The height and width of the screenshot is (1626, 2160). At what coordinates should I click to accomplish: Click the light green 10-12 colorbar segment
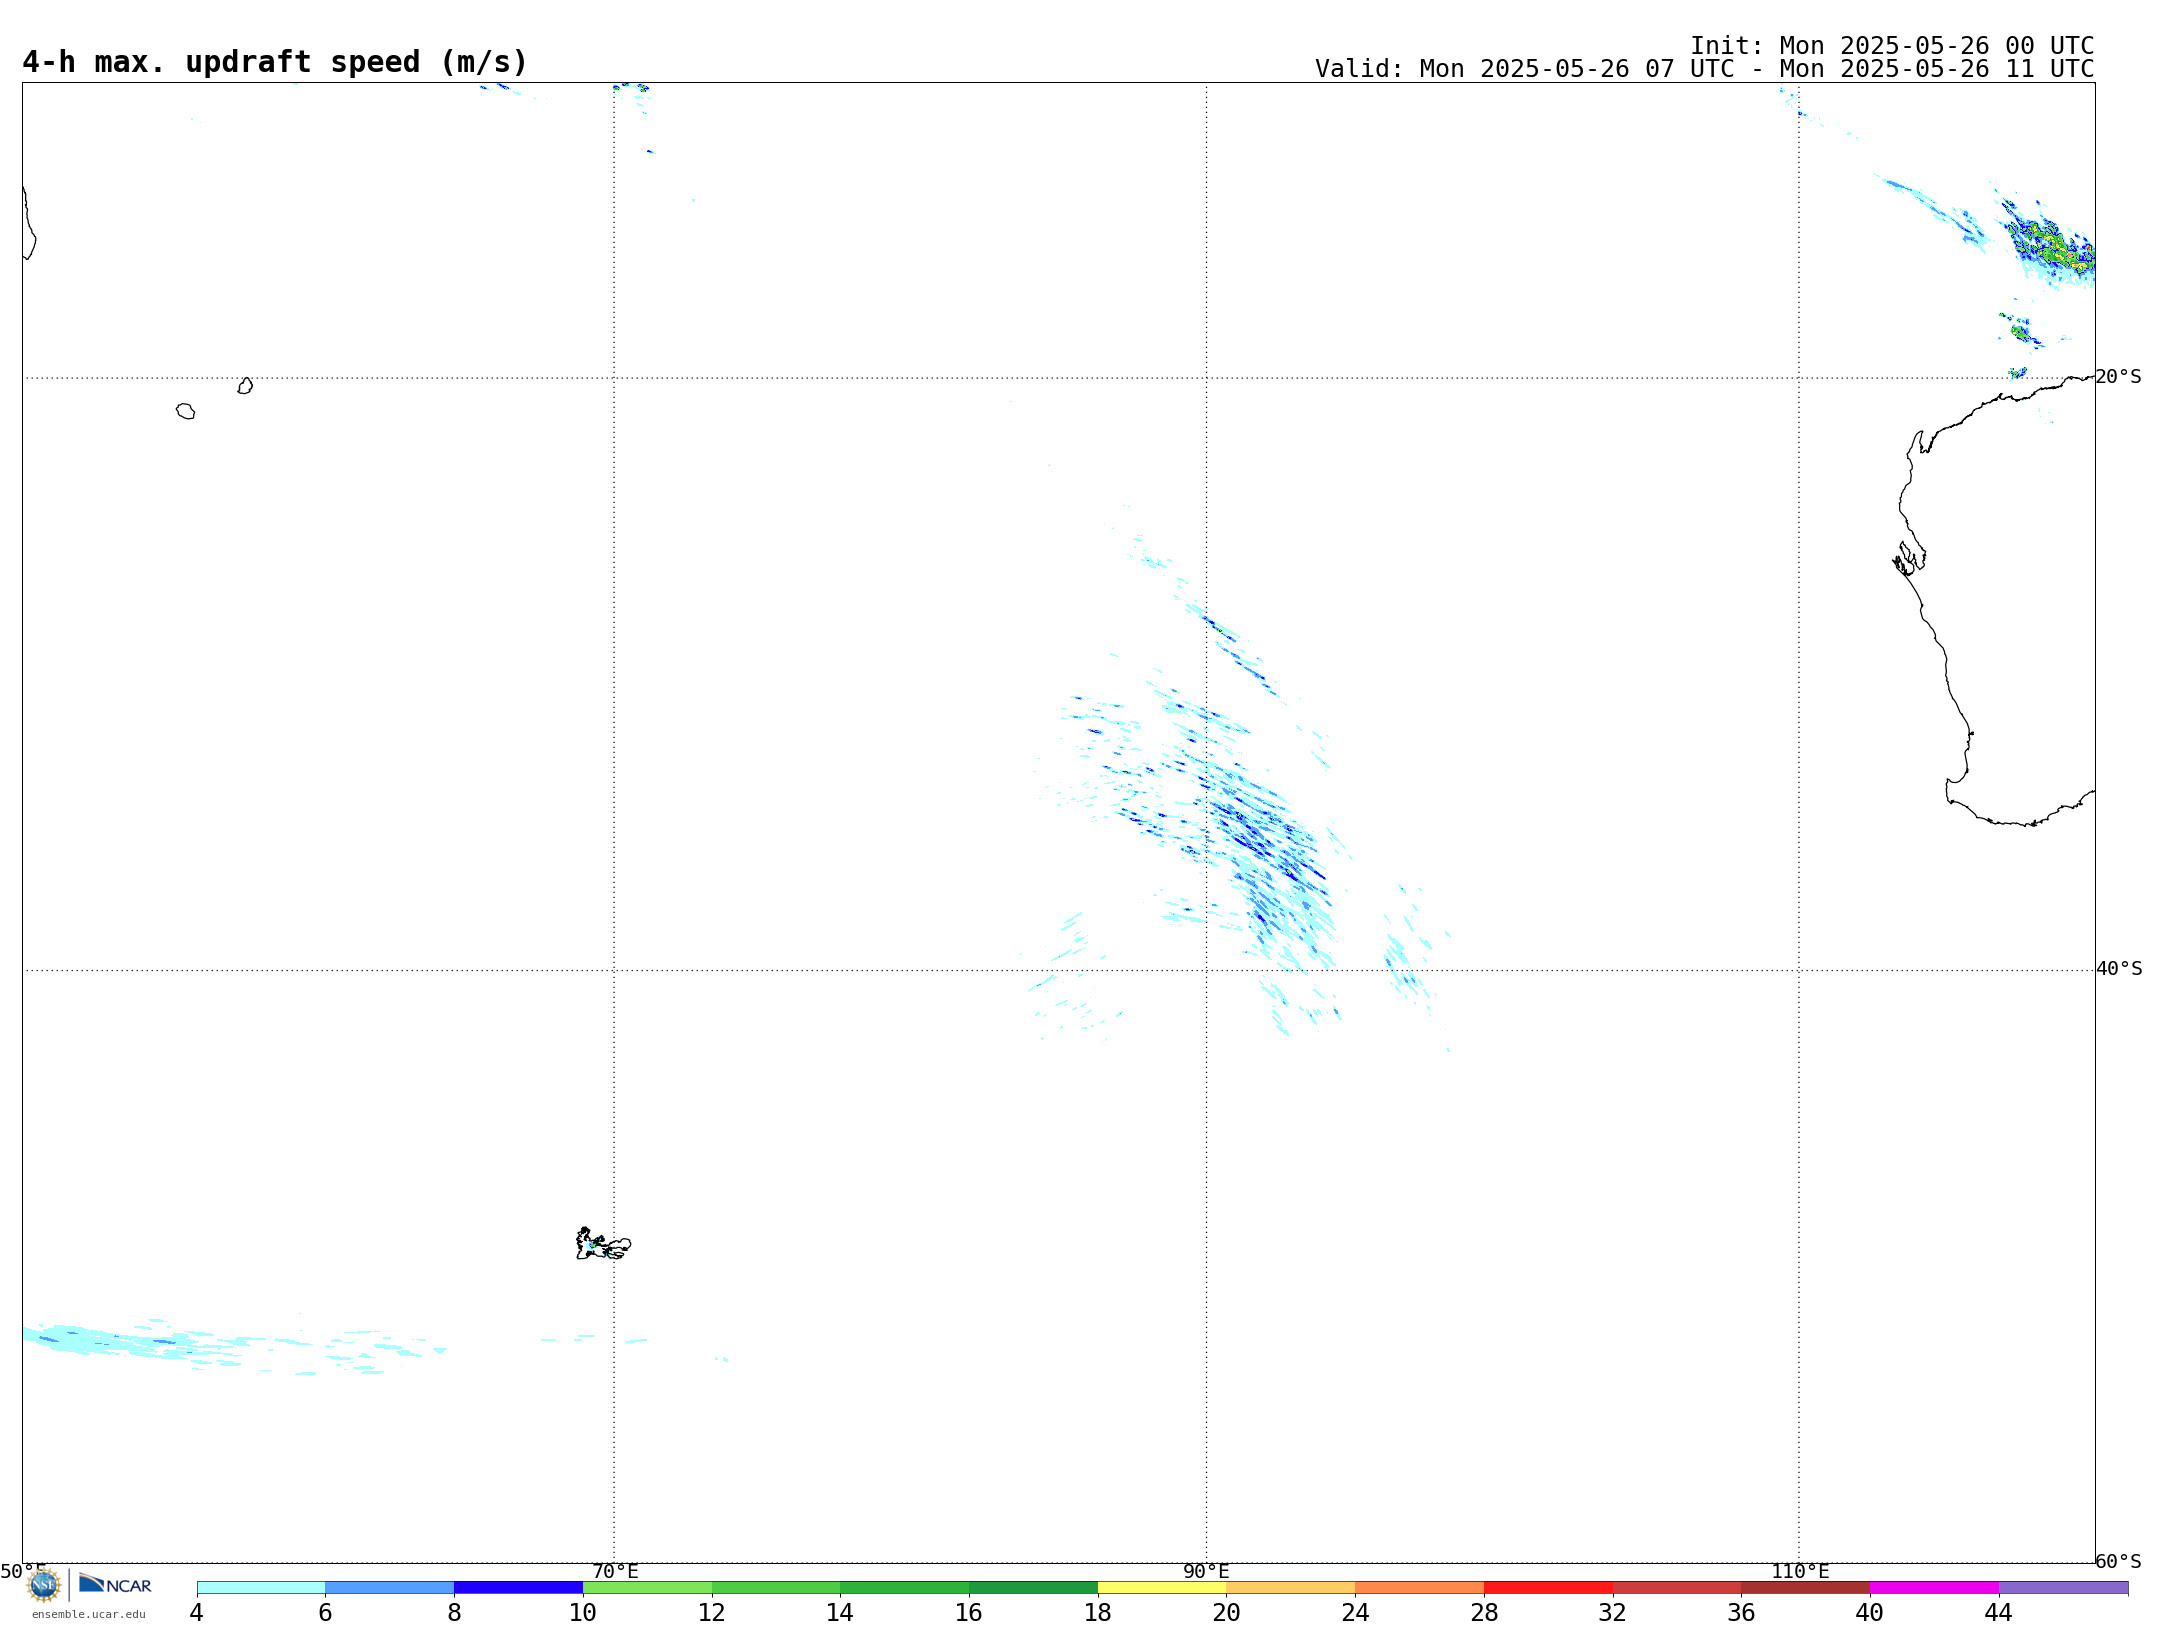click(x=647, y=1588)
